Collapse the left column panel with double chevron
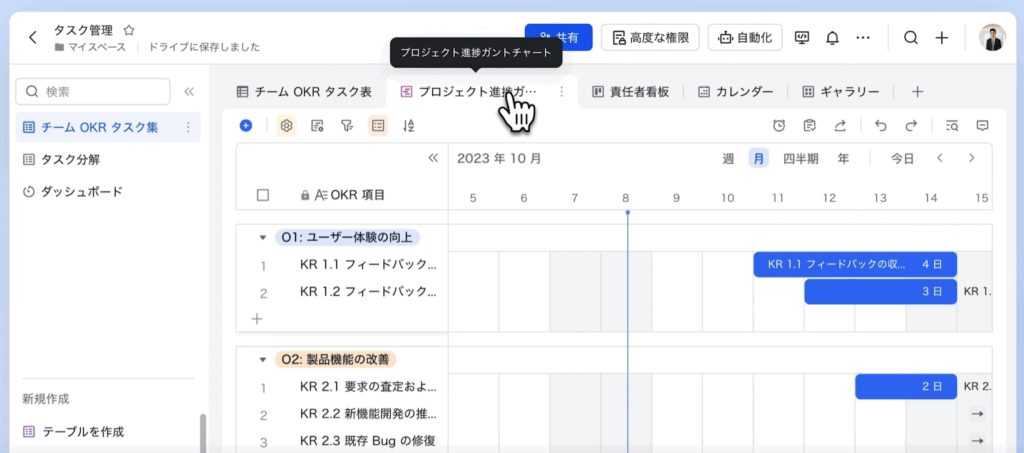Image resolution: width=1024 pixels, height=453 pixels. point(433,158)
